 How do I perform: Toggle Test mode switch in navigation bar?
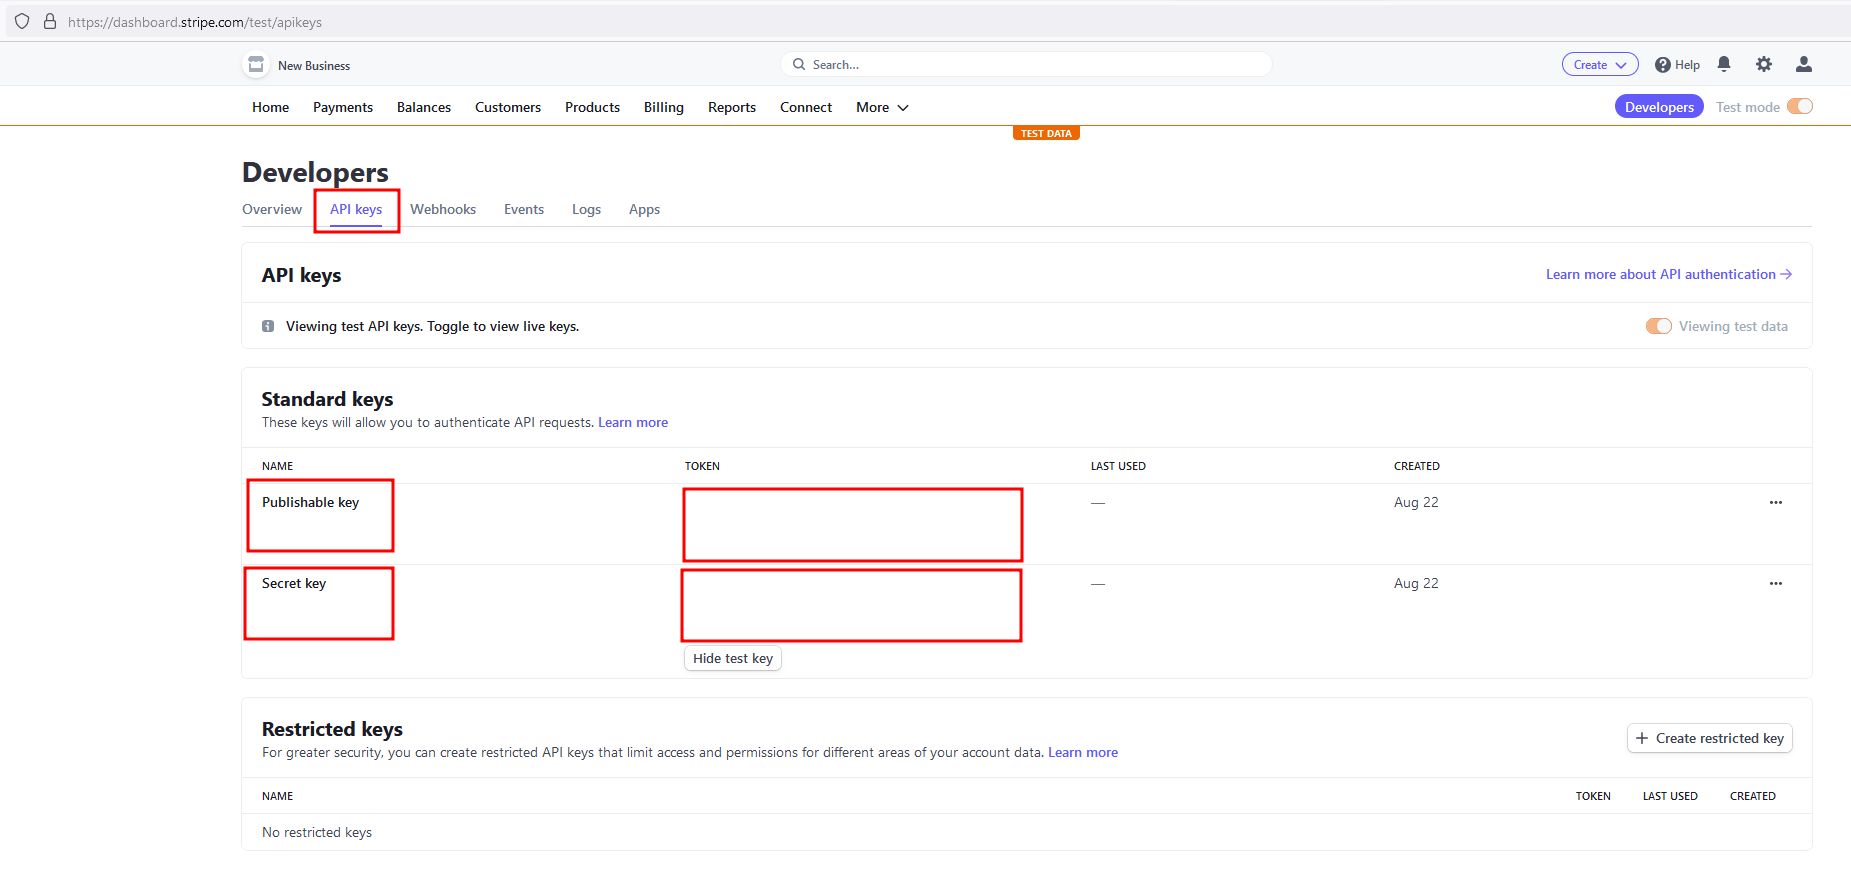click(x=1800, y=106)
